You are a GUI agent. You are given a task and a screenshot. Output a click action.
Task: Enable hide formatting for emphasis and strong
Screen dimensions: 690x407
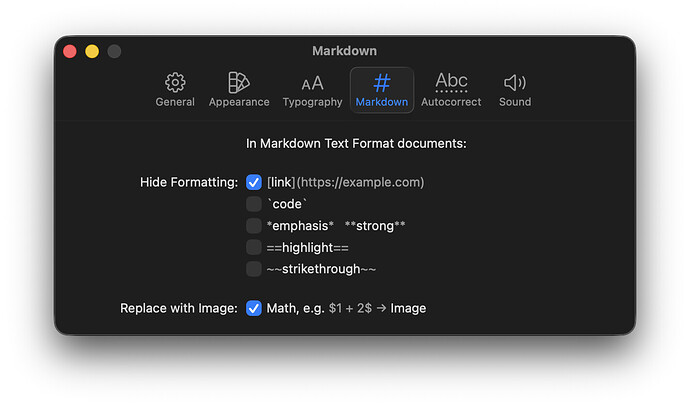click(x=254, y=226)
